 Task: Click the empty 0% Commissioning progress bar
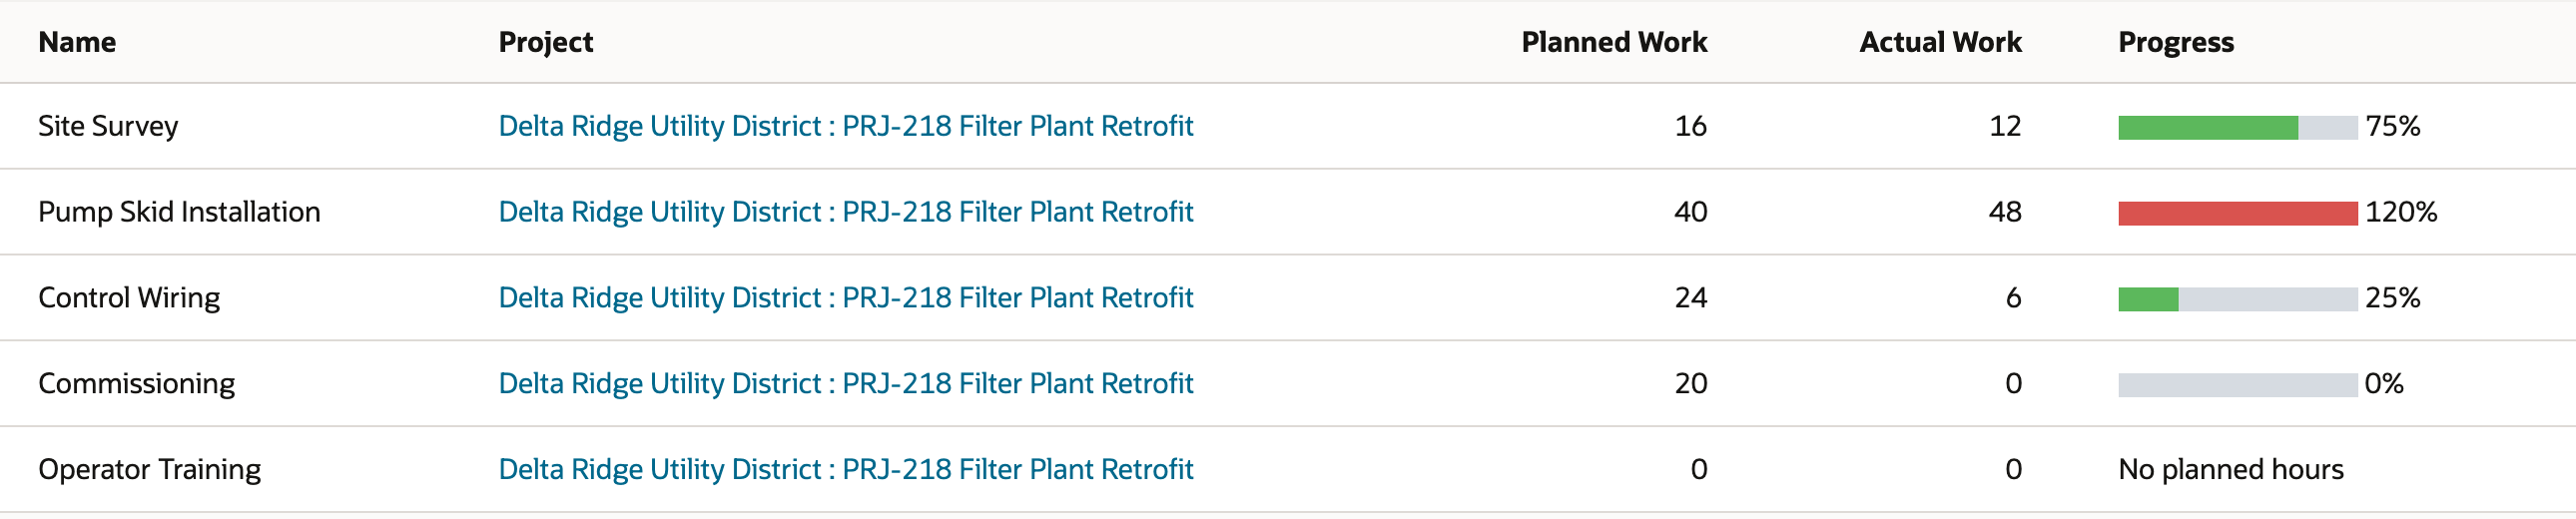[x=2238, y=385]
